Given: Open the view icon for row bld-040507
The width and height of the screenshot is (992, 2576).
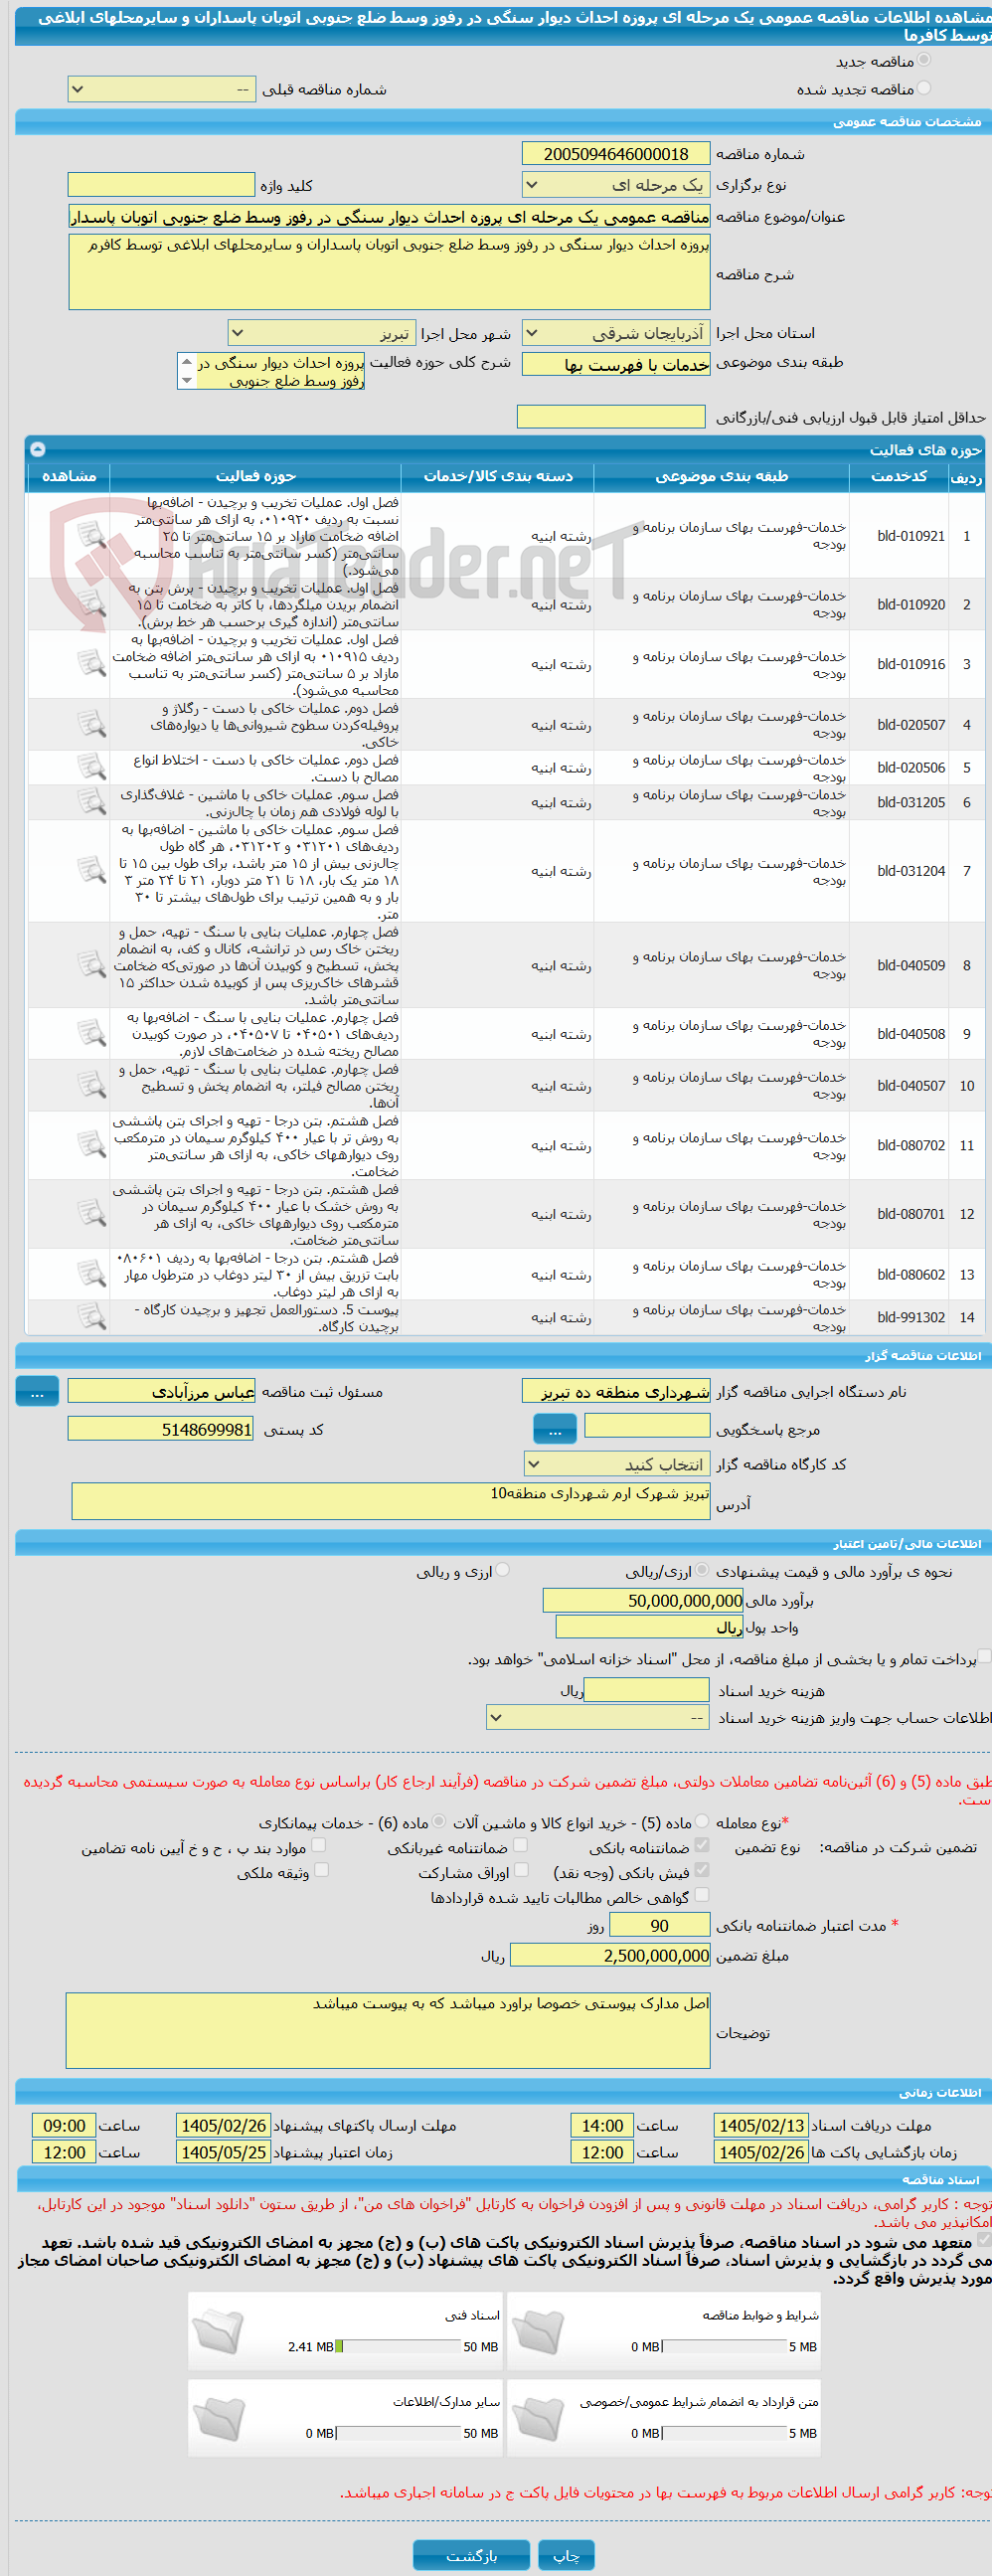Looking at the screenshot, I should click(91, 1085).
